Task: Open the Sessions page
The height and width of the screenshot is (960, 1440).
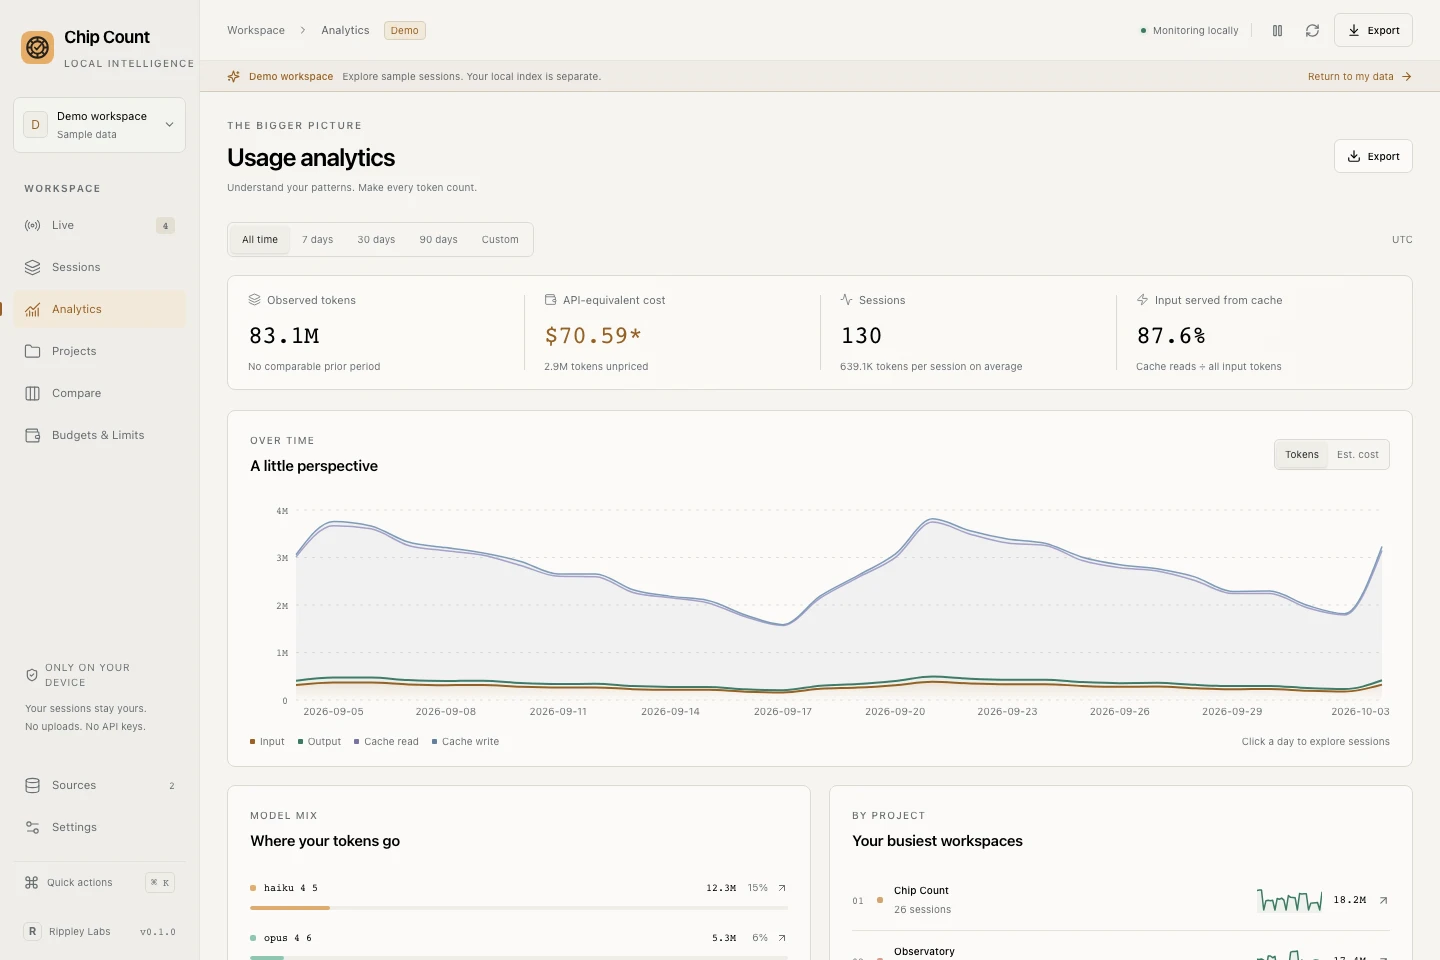Action: [x=100, y=267]
